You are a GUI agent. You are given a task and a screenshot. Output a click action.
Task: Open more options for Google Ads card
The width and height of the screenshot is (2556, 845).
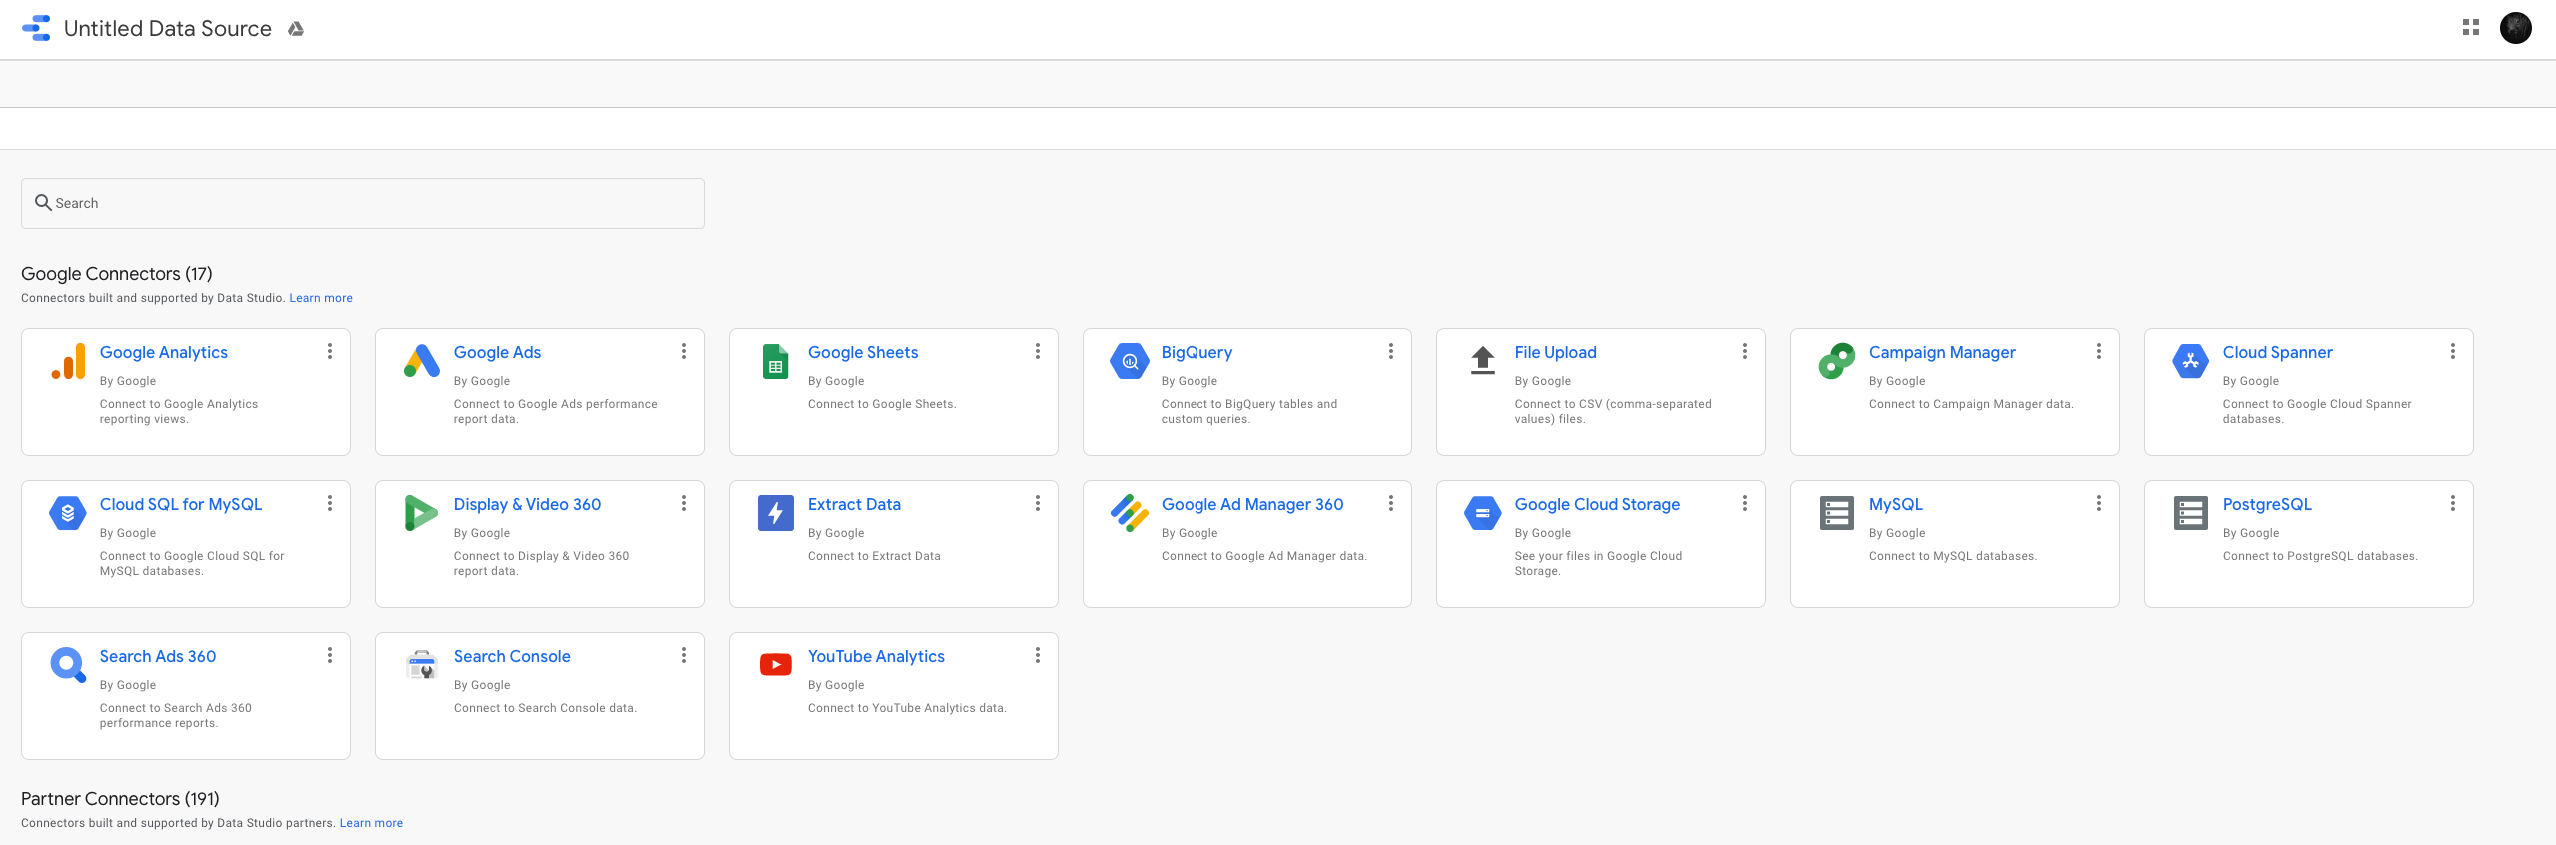(684, 352)
